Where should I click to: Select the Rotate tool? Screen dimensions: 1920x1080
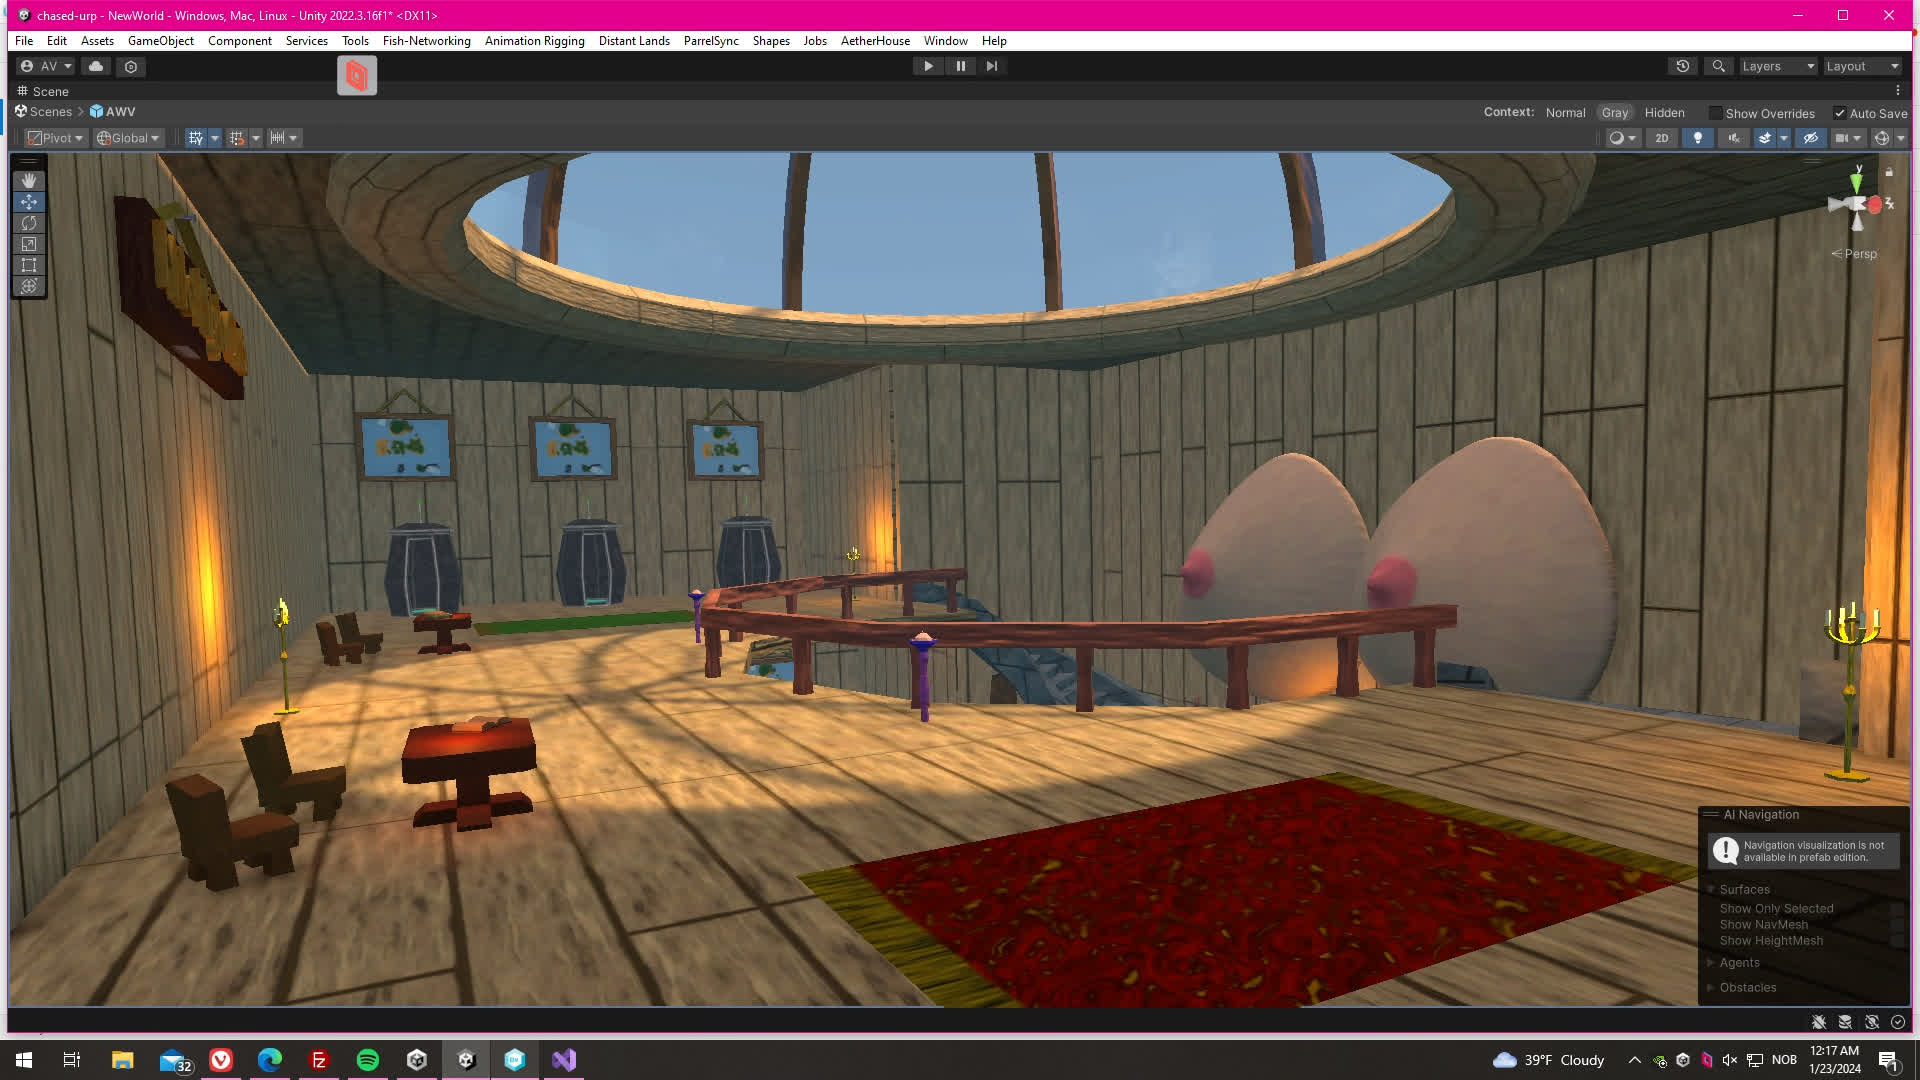tap(29, 223)
